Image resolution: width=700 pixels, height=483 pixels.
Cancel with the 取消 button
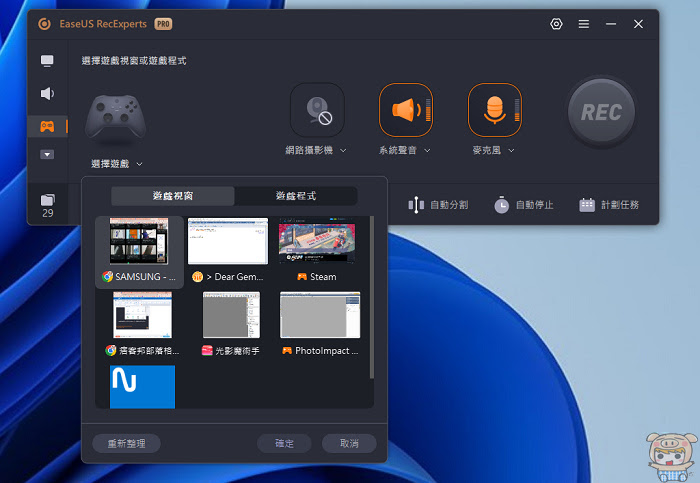[349, 443]
